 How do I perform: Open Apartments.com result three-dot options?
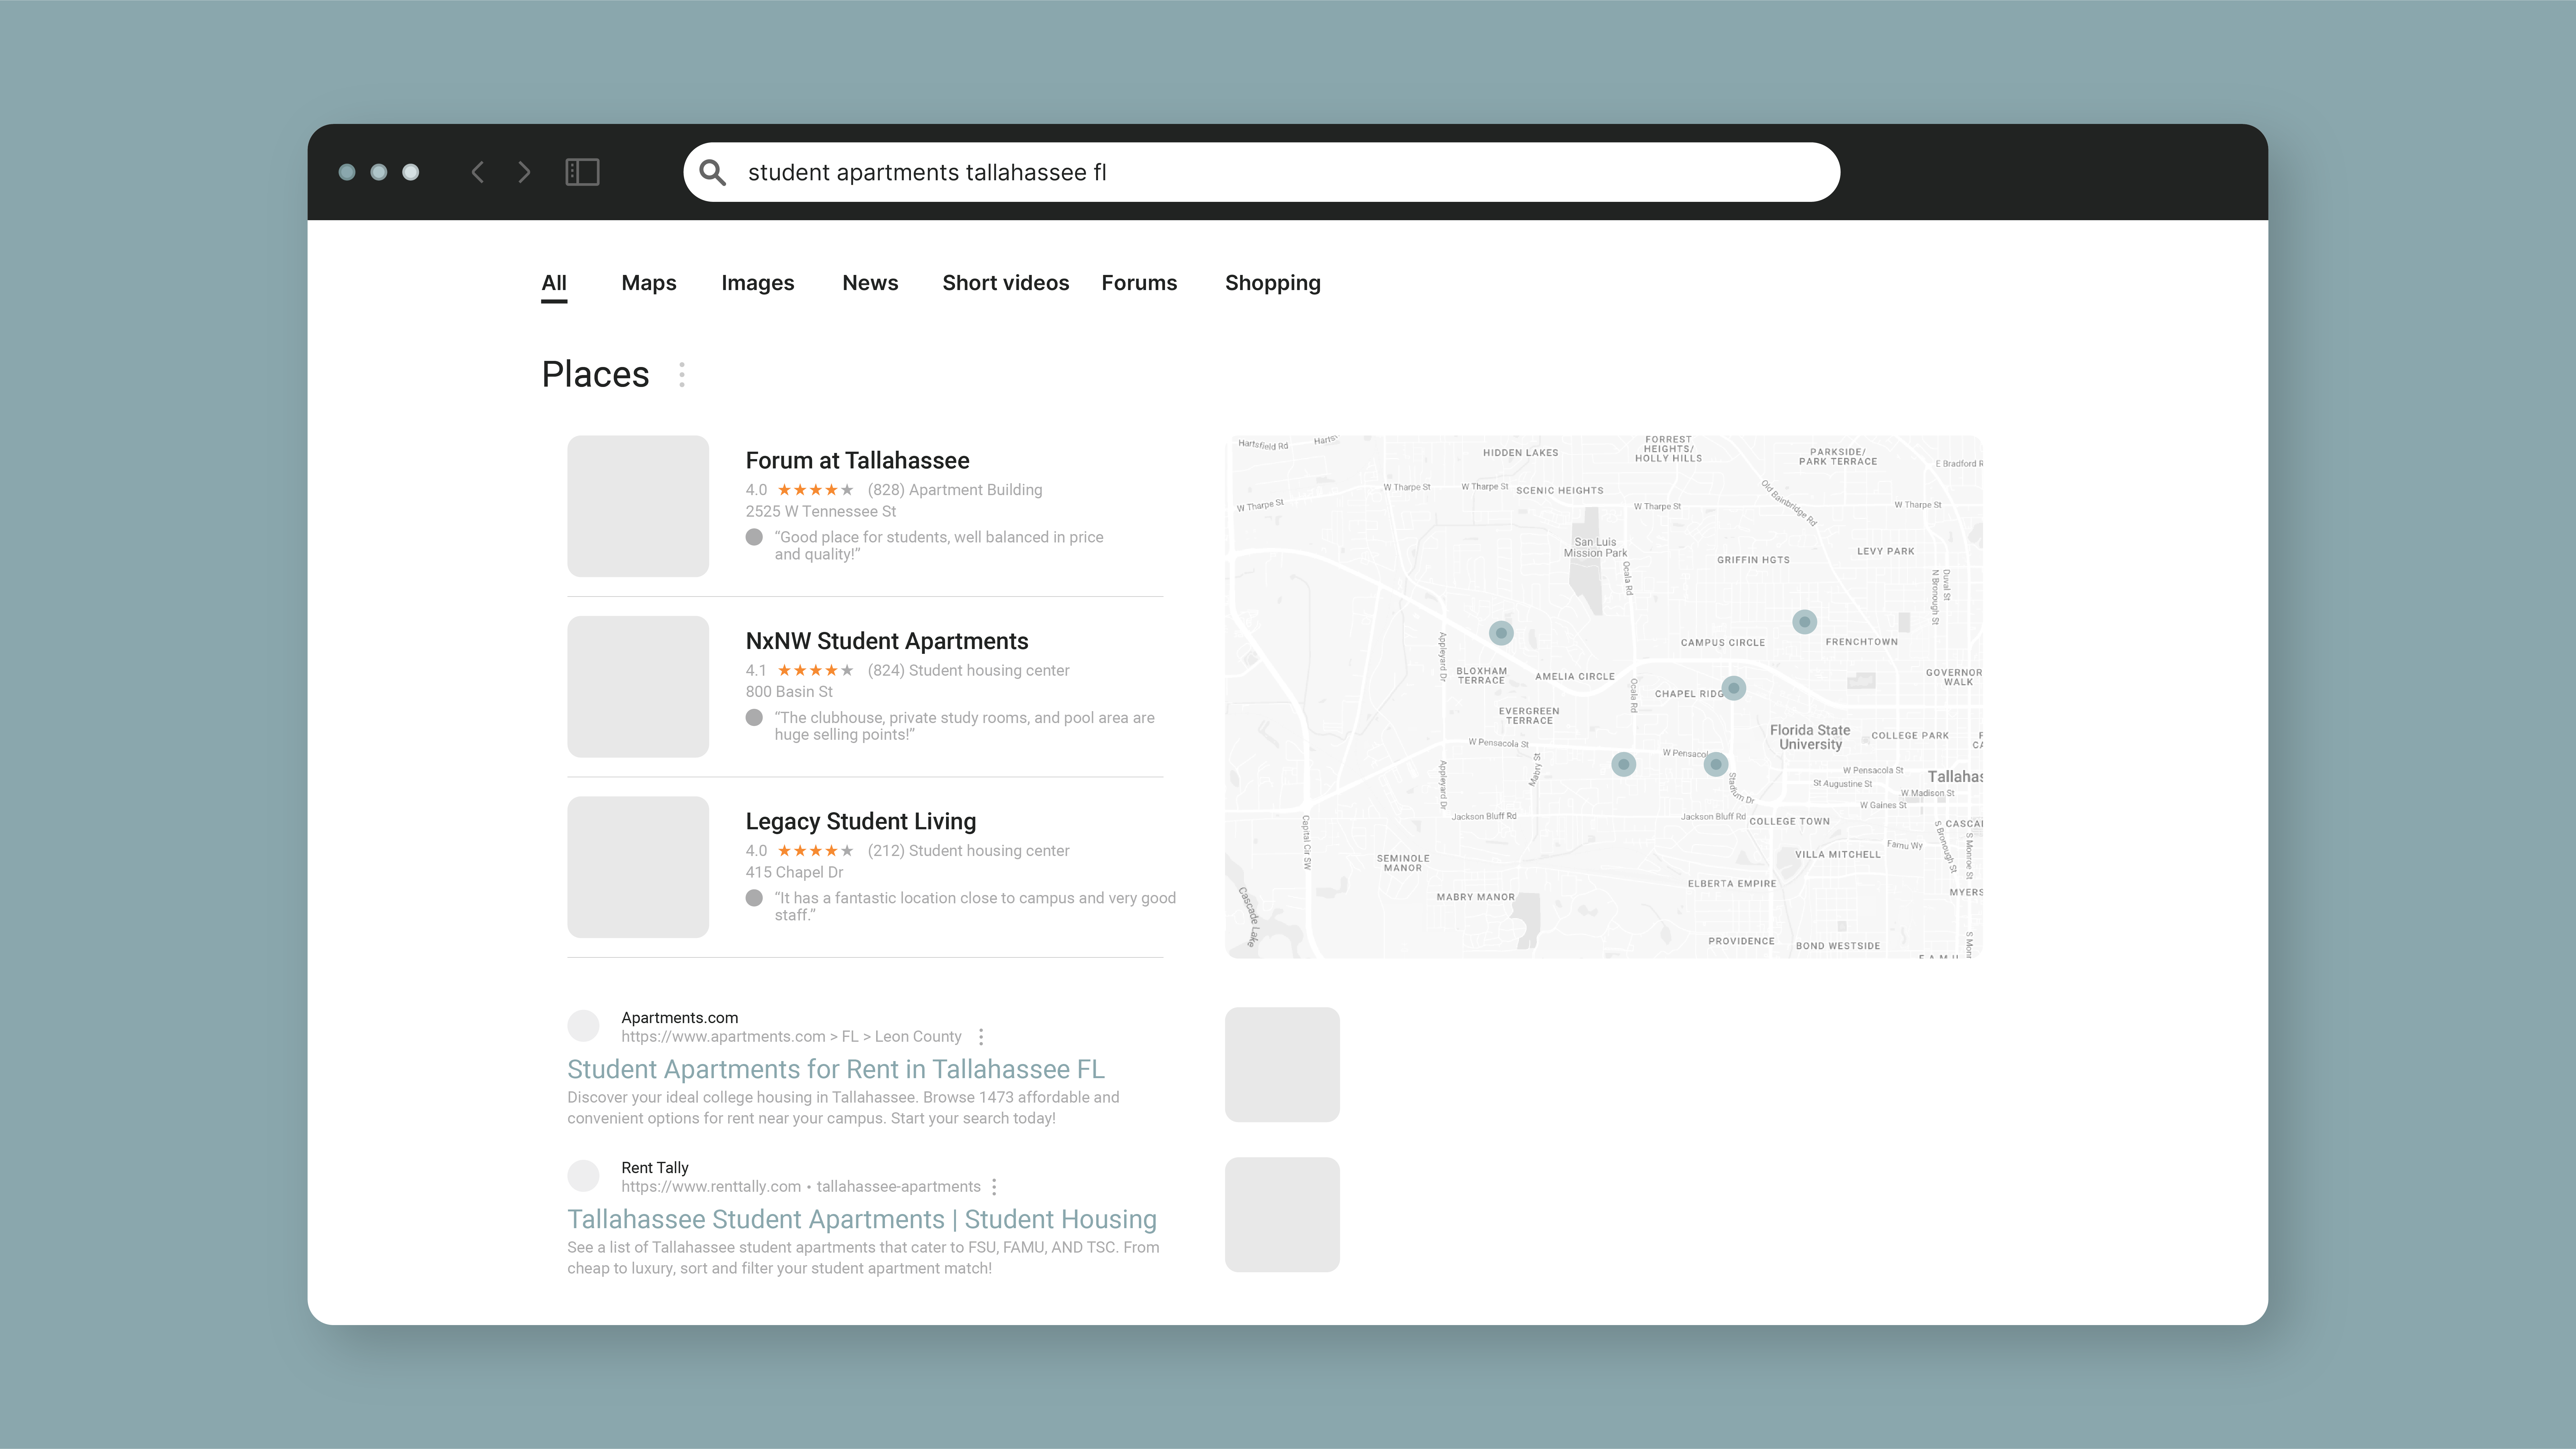point(981,1037)
